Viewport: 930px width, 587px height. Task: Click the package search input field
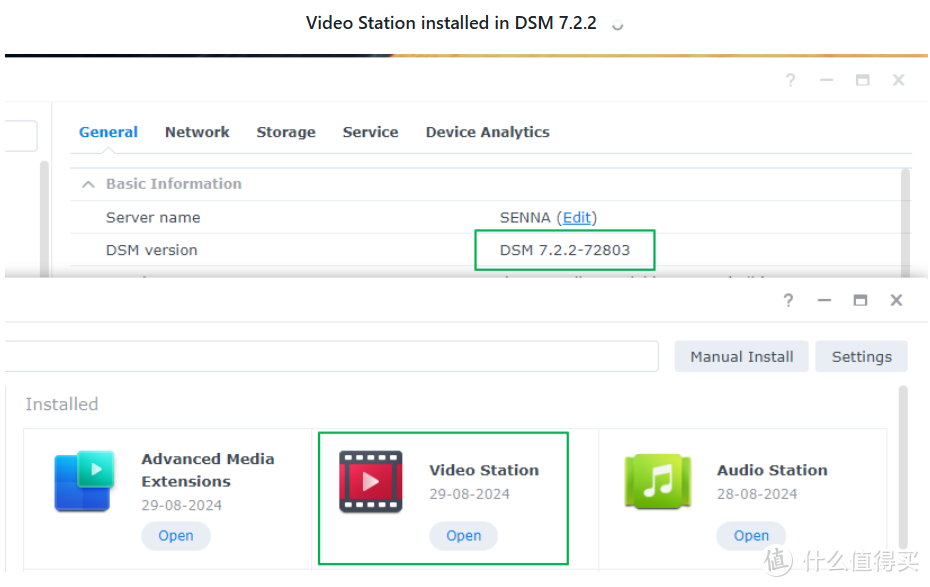[330, 356]
